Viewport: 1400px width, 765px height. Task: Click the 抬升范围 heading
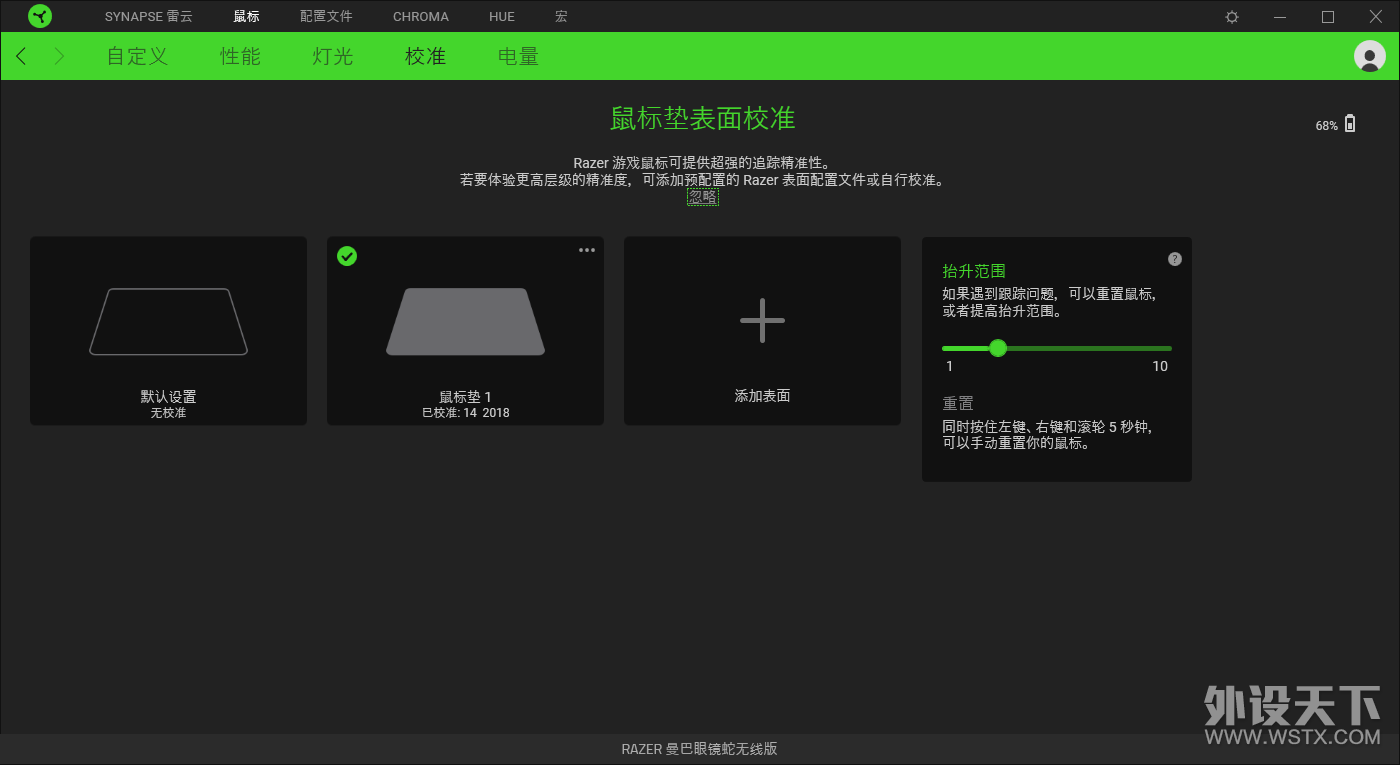pyautogui.click(x=974, y=271)
